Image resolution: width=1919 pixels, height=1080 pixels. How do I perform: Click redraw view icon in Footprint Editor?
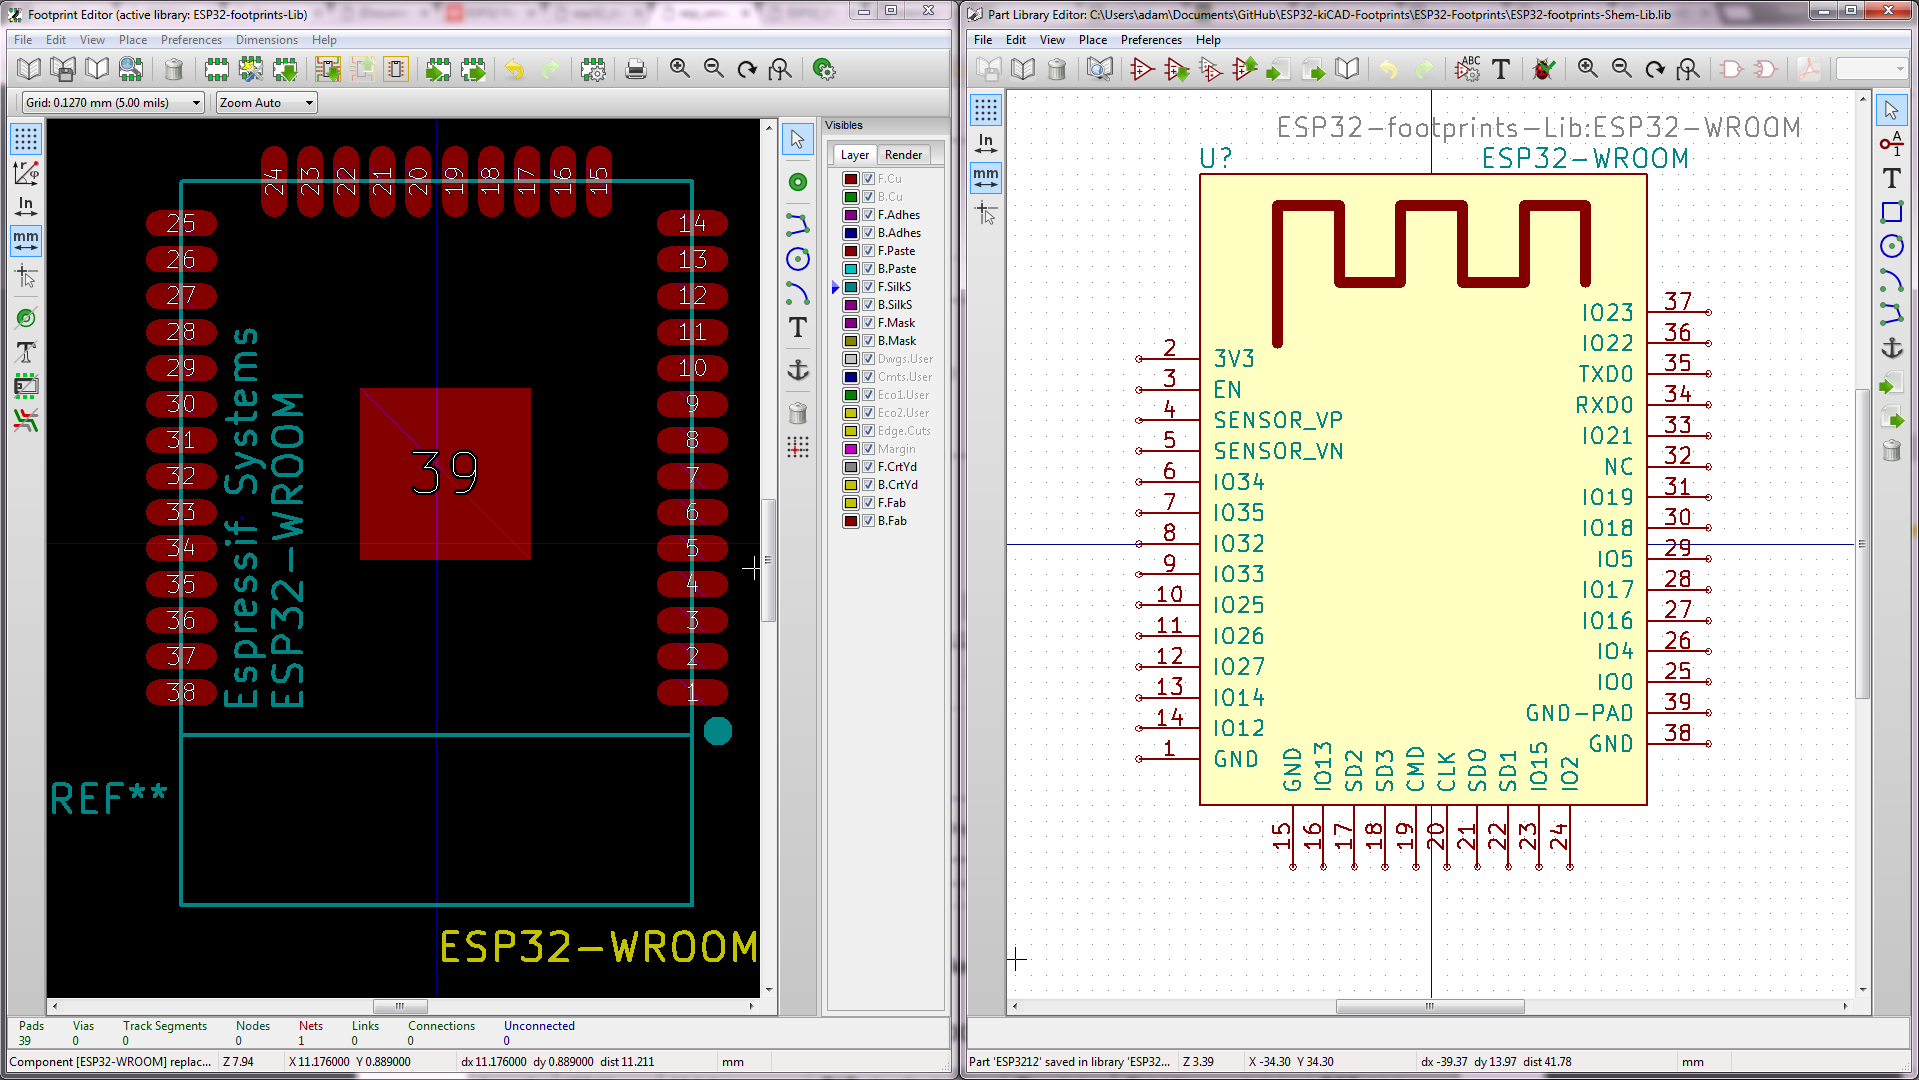pos(747,69)
